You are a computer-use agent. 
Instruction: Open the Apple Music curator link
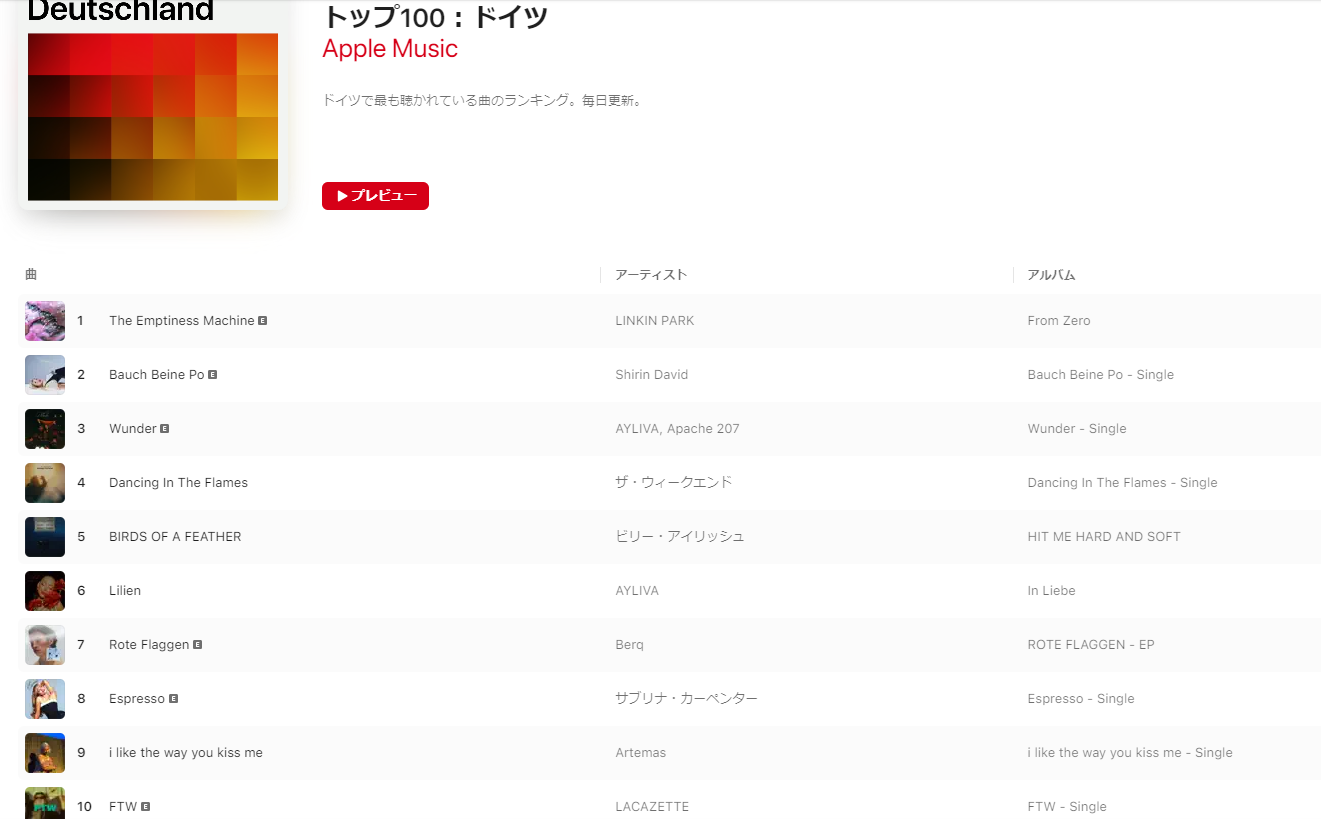click(x=390, y=49)
